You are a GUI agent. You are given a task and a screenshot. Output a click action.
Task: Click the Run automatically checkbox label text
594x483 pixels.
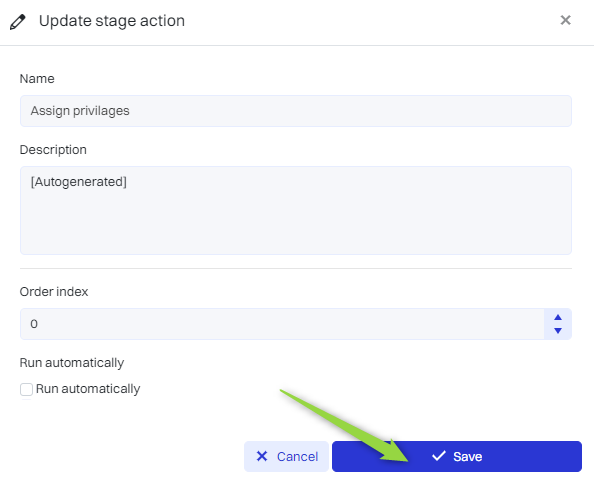[x=88, y=389]
